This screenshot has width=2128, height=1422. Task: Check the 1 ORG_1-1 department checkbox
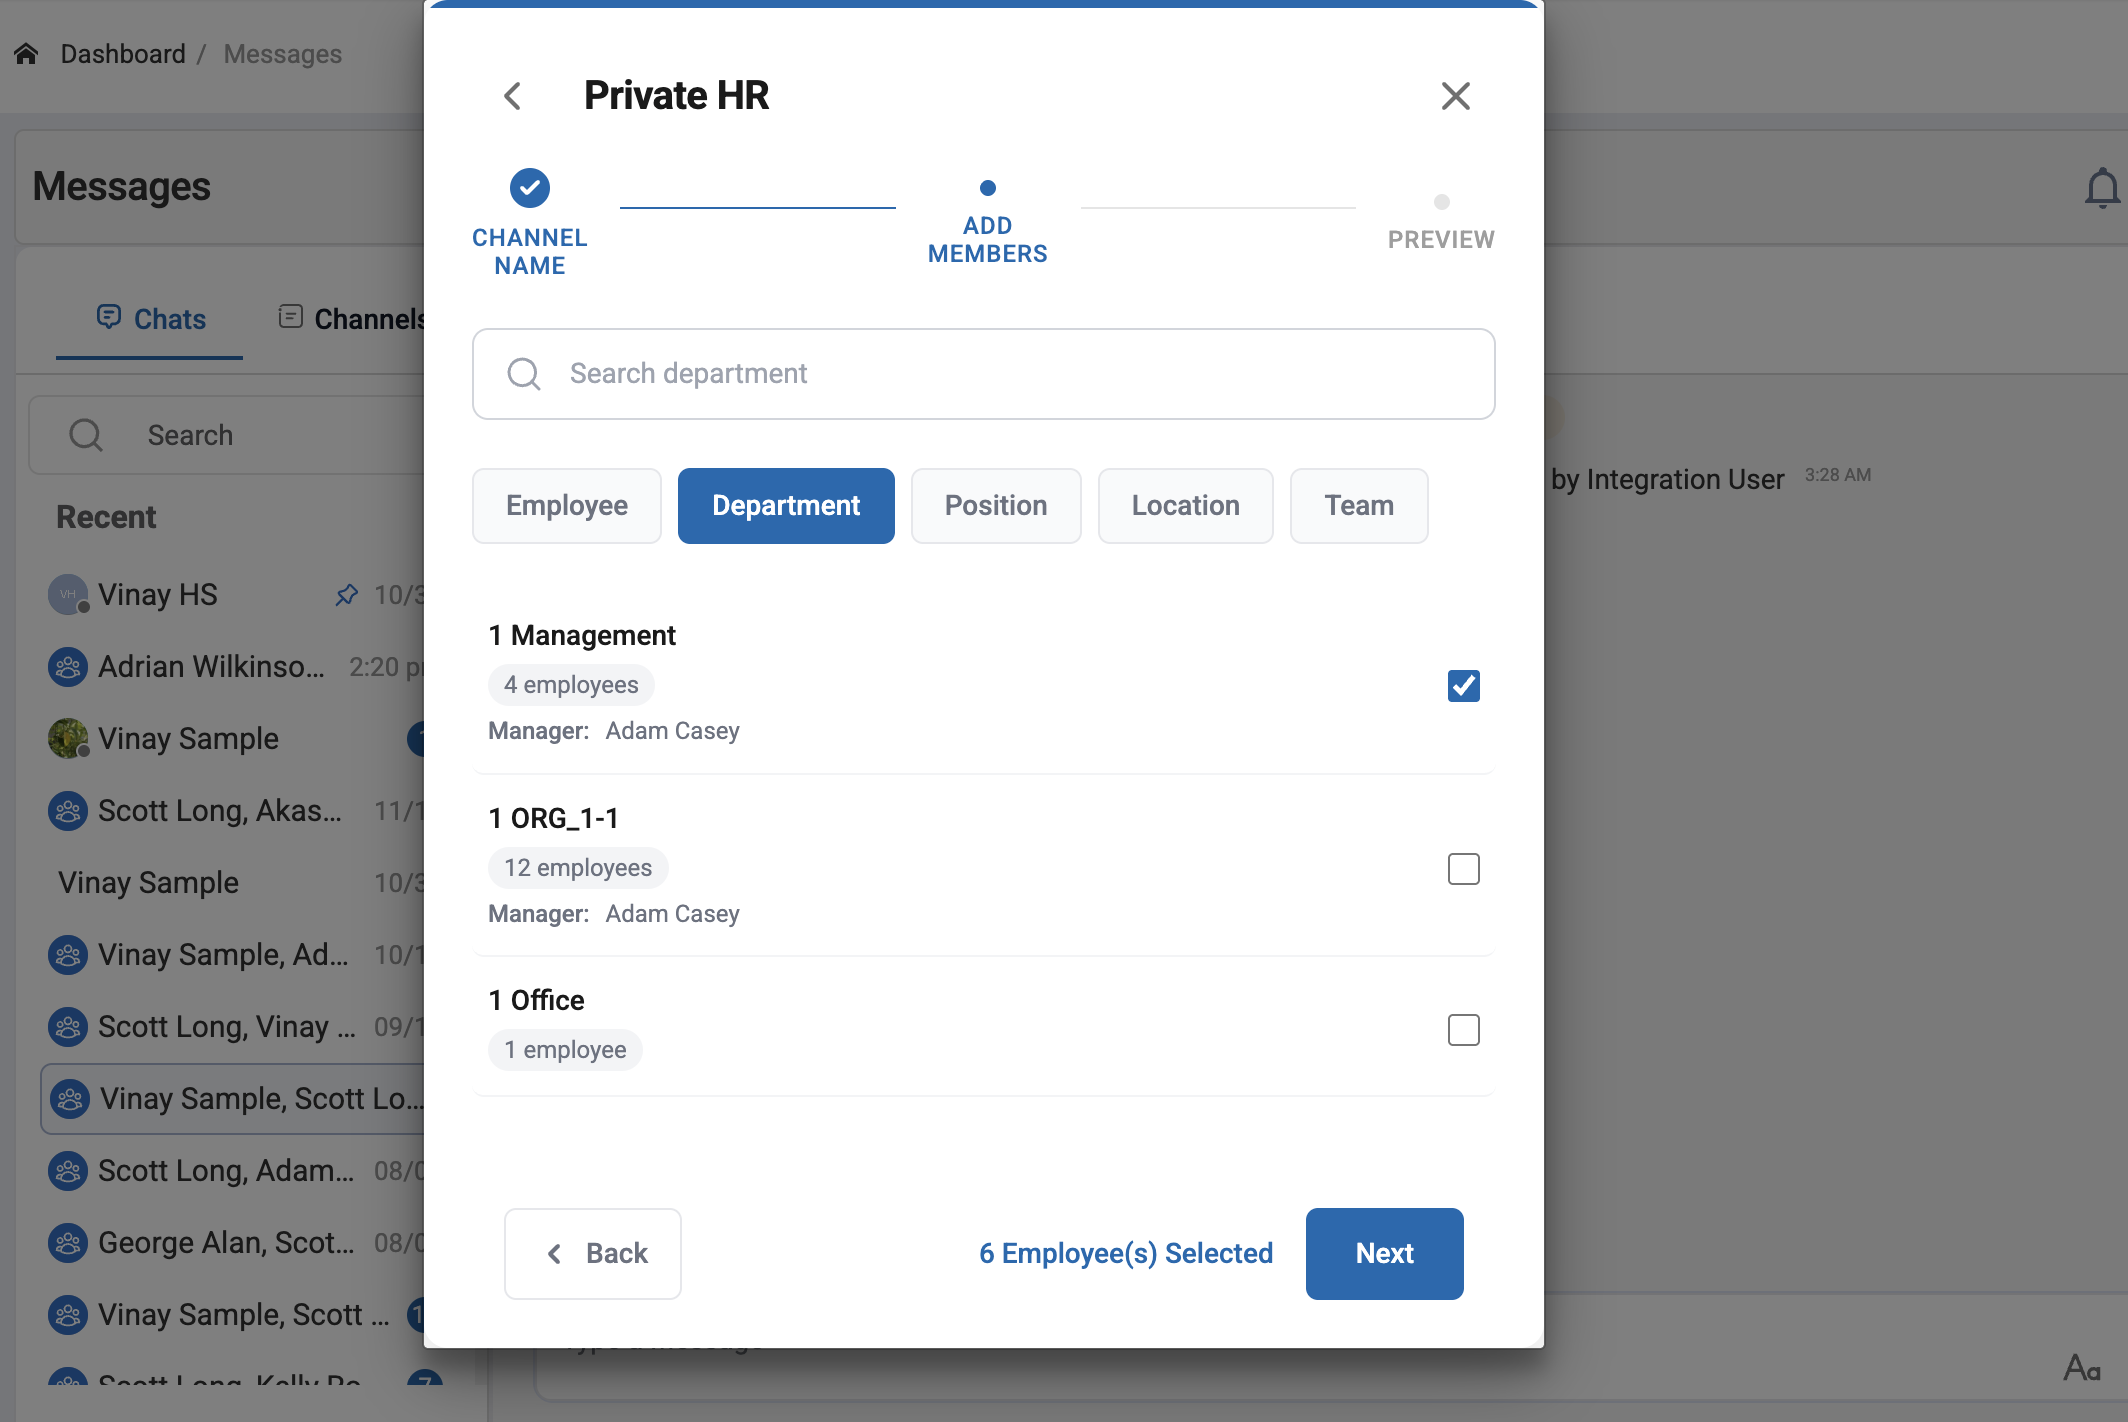click(x=1463, y=869)
